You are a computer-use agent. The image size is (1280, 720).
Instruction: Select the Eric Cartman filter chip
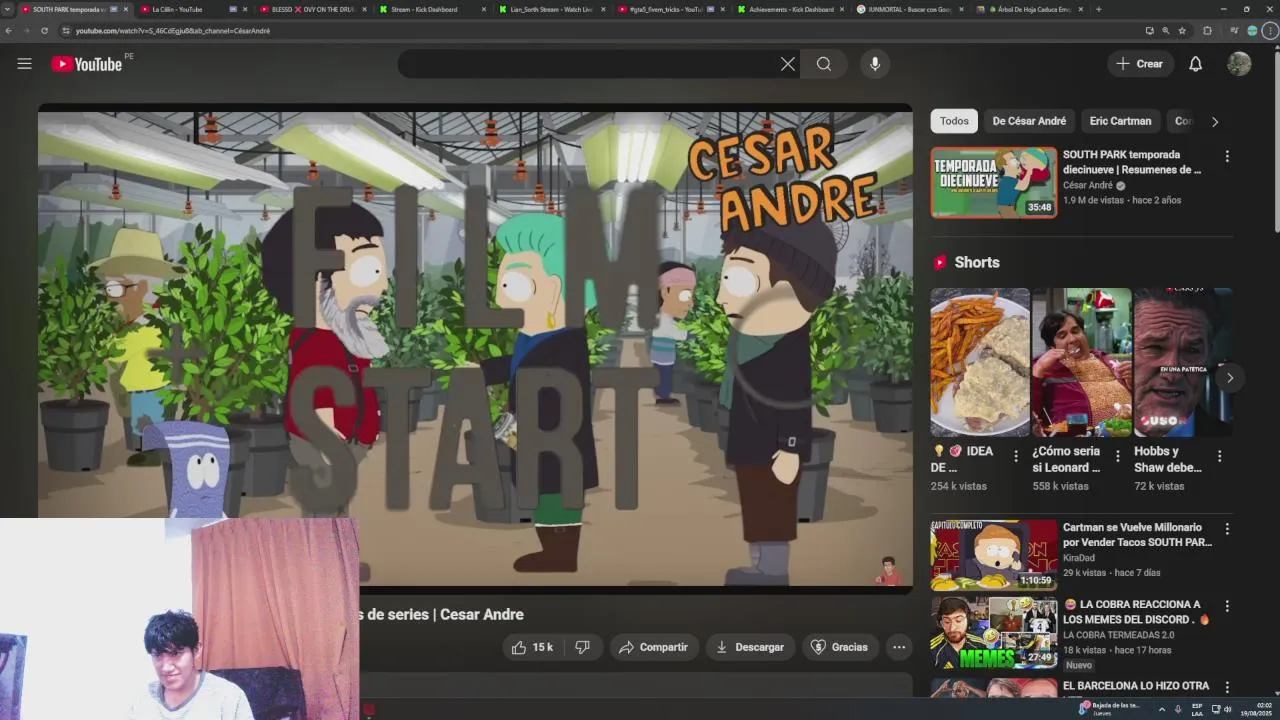1120,121
